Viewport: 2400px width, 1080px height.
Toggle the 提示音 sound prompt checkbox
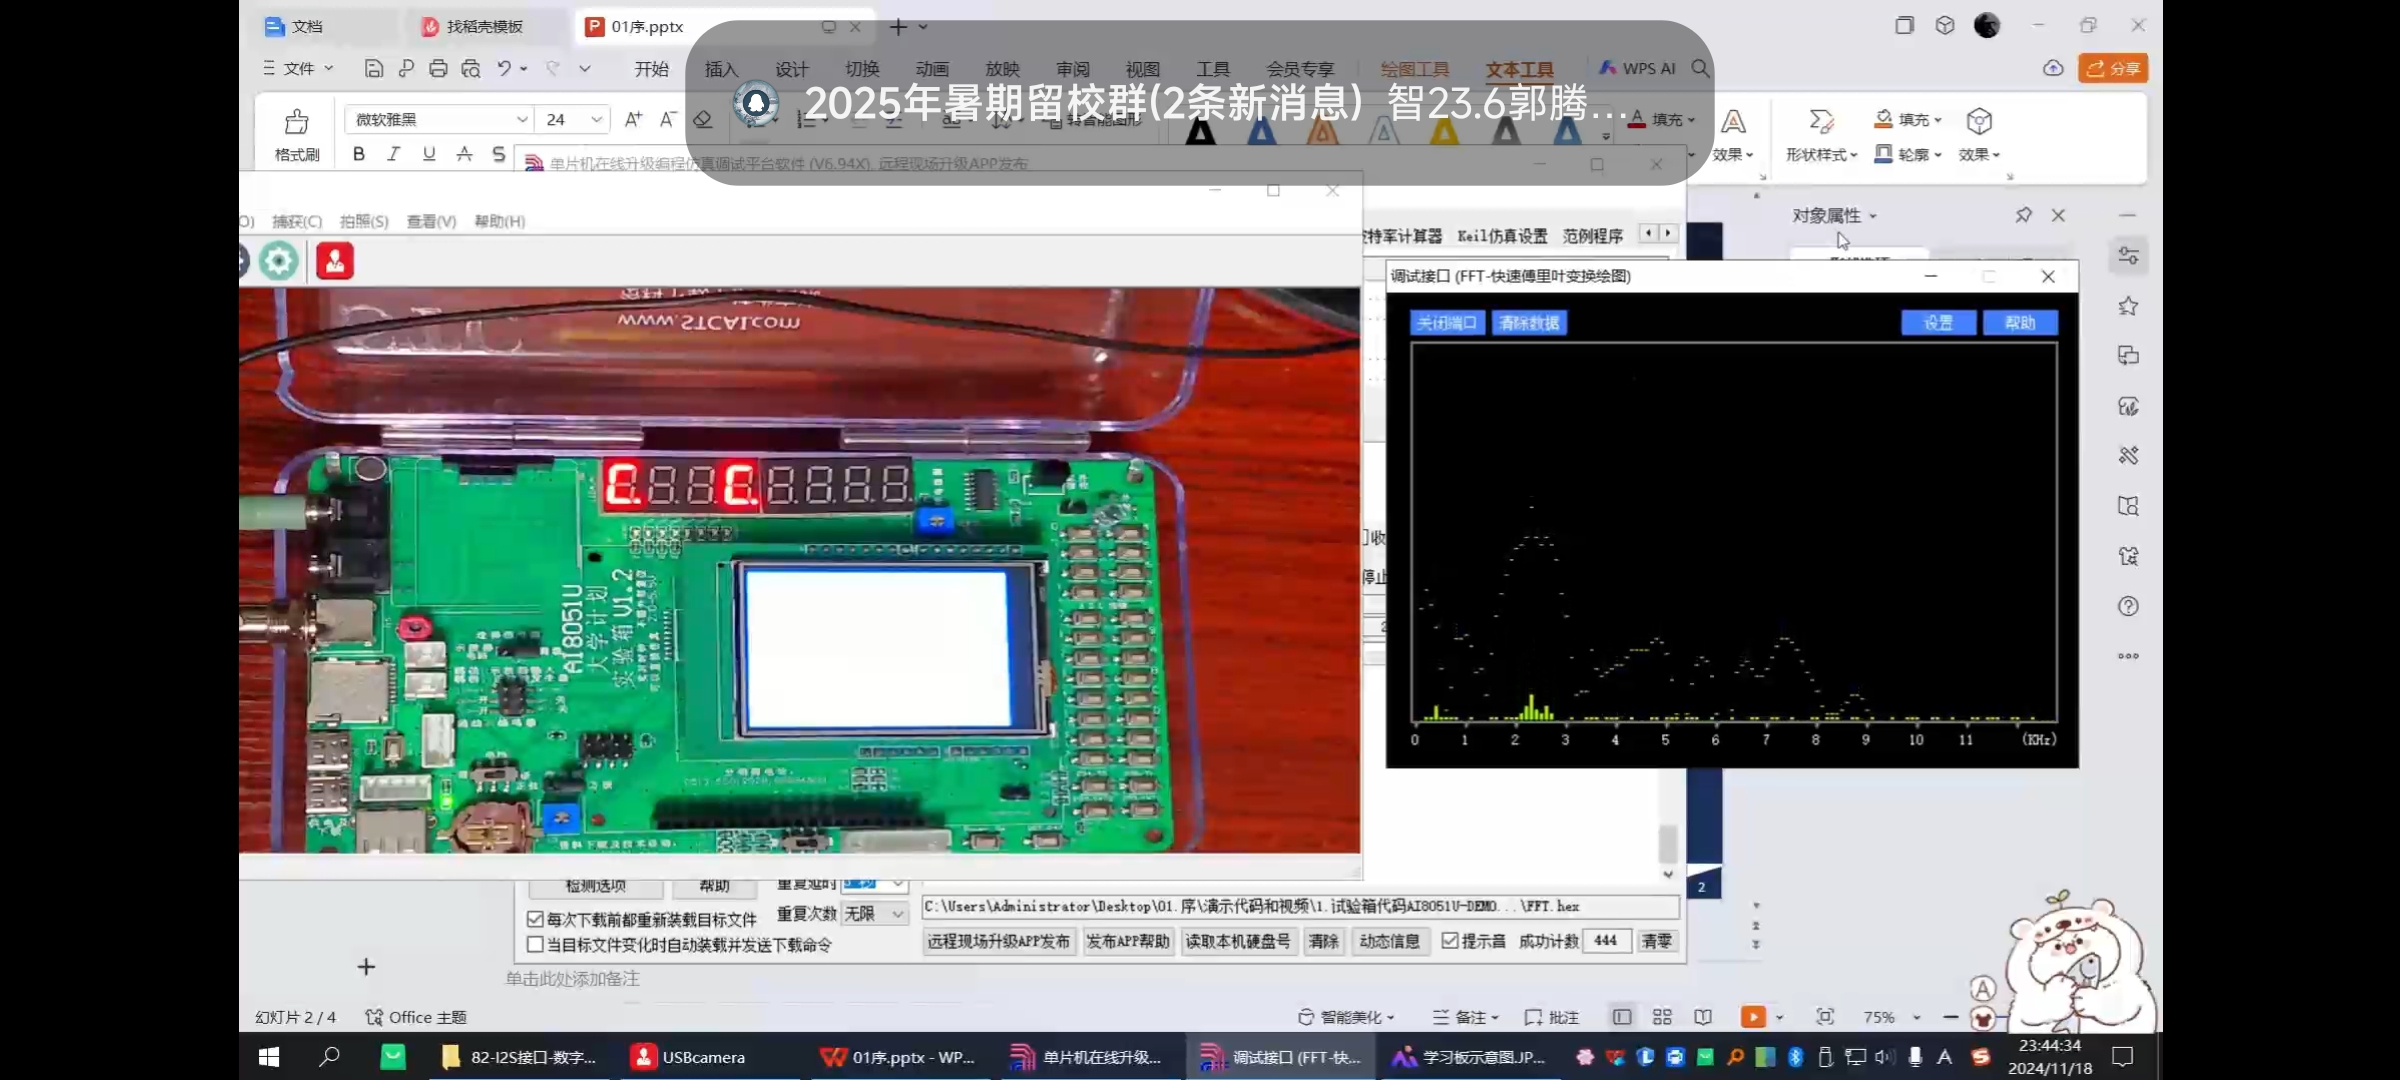coord(1450,940)
